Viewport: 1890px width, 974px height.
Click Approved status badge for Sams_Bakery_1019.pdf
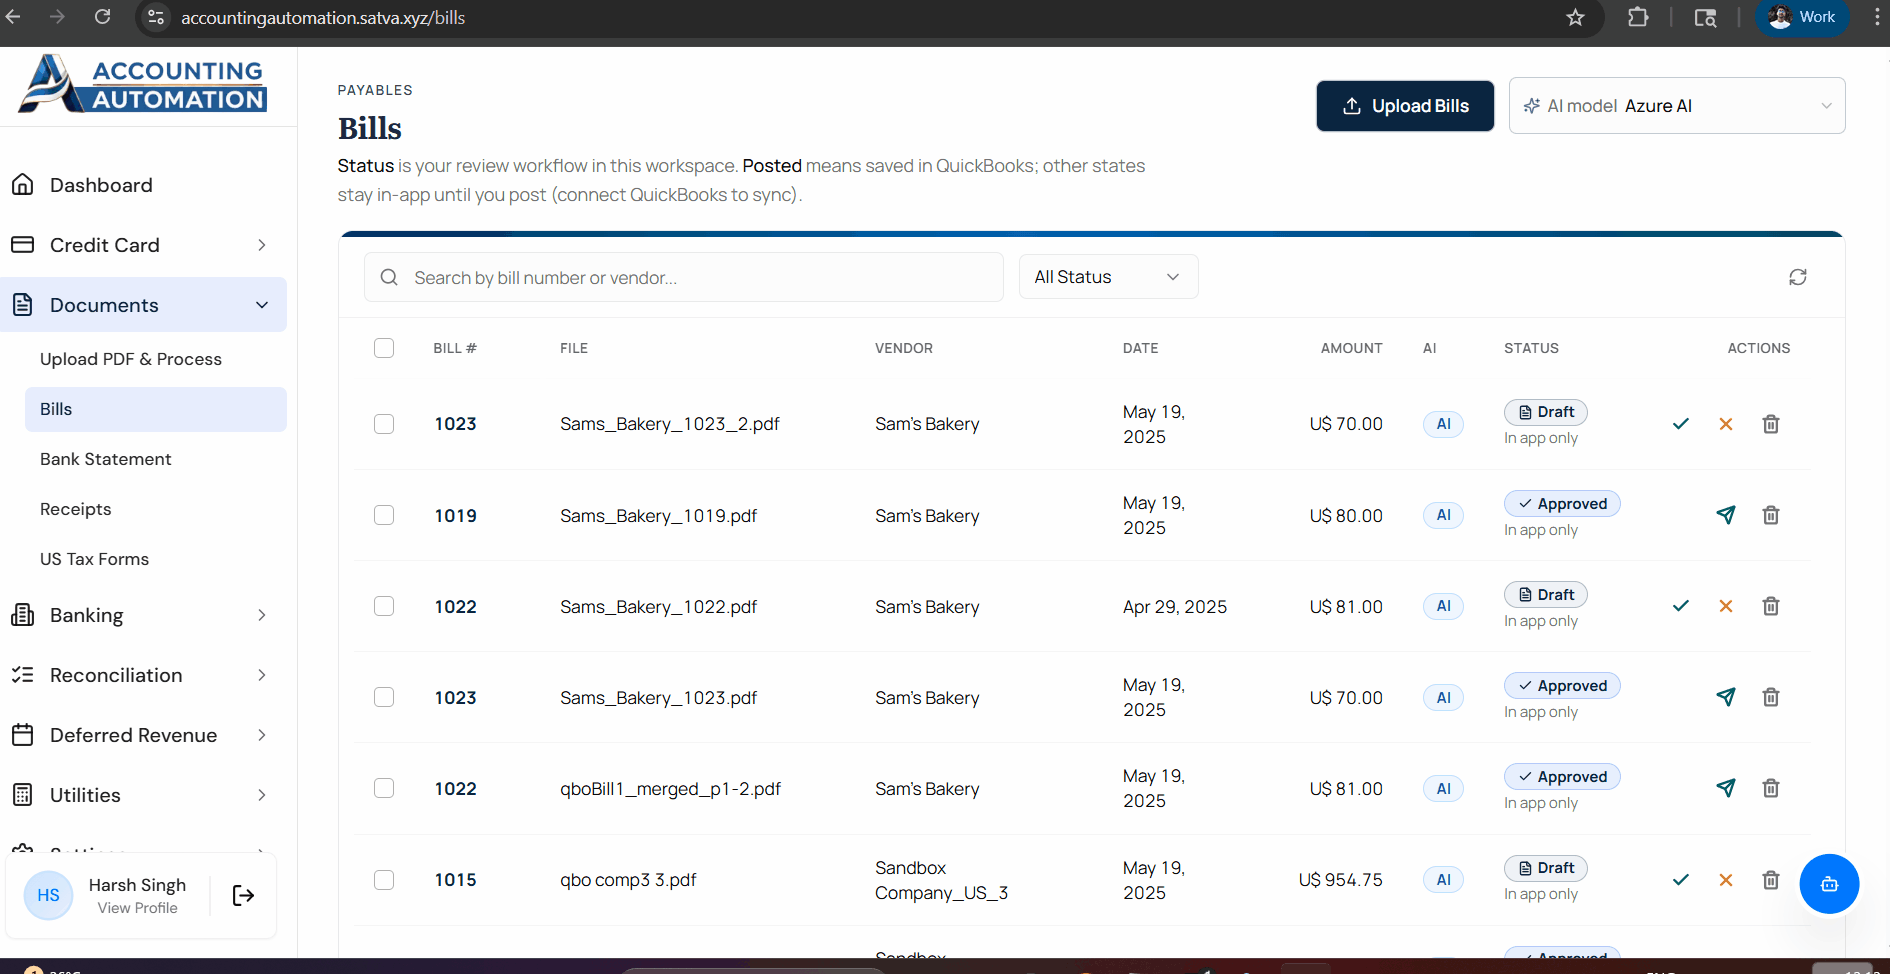coord(1562,504)
